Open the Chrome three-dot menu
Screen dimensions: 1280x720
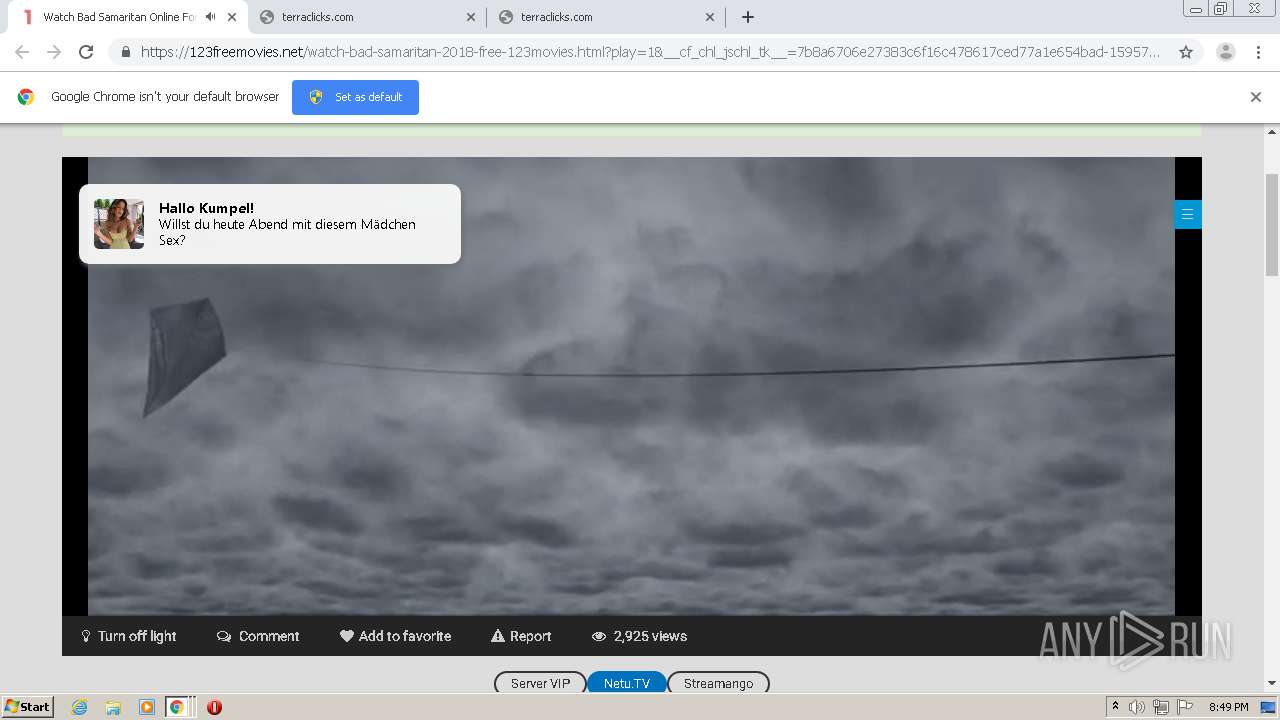(x=1257, y=52)
